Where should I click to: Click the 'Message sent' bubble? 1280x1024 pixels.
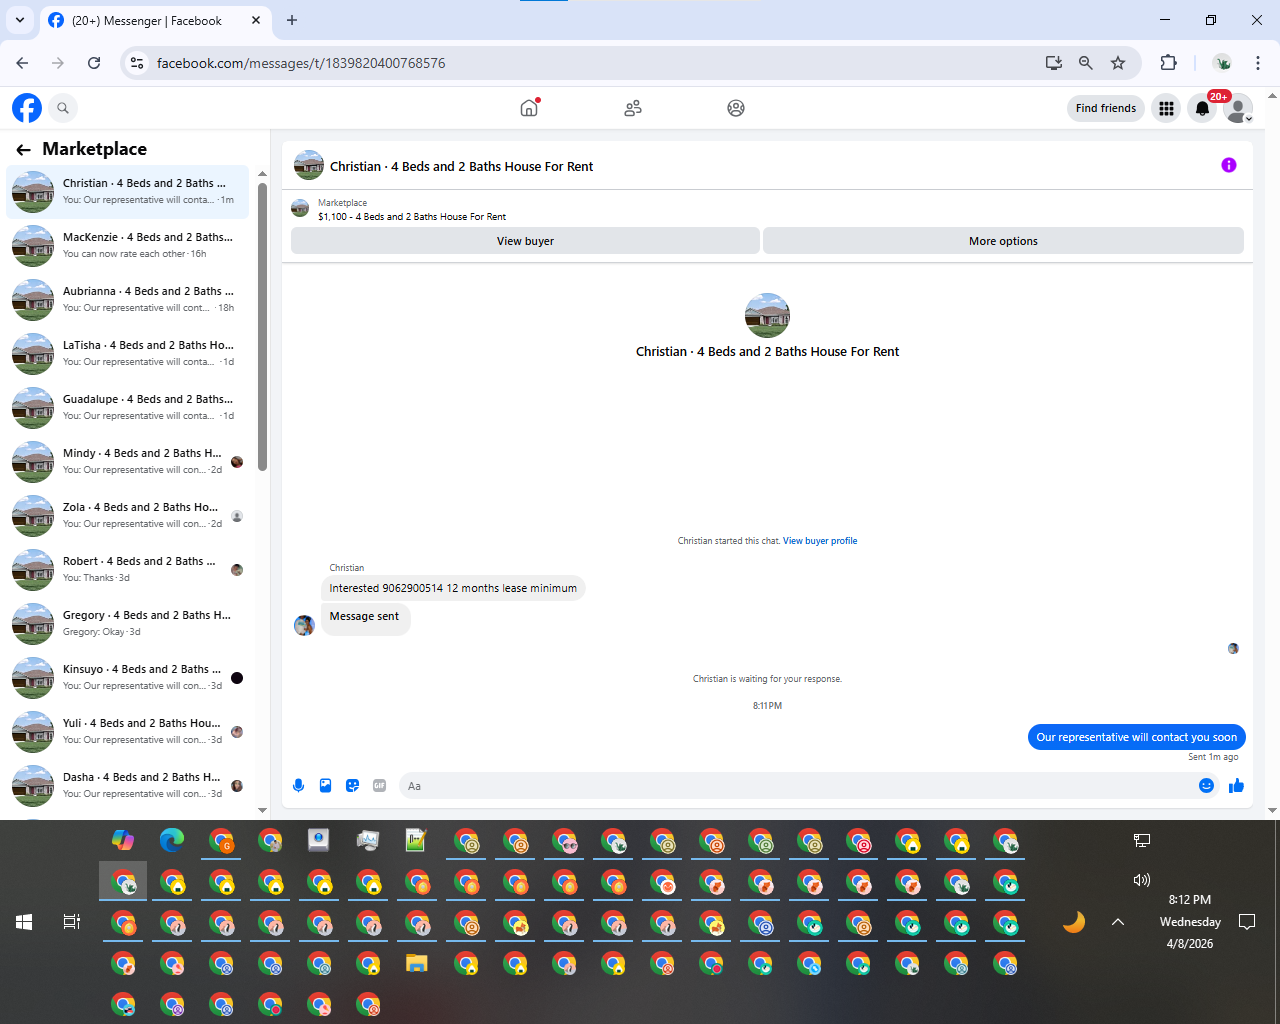coord(364,617)
